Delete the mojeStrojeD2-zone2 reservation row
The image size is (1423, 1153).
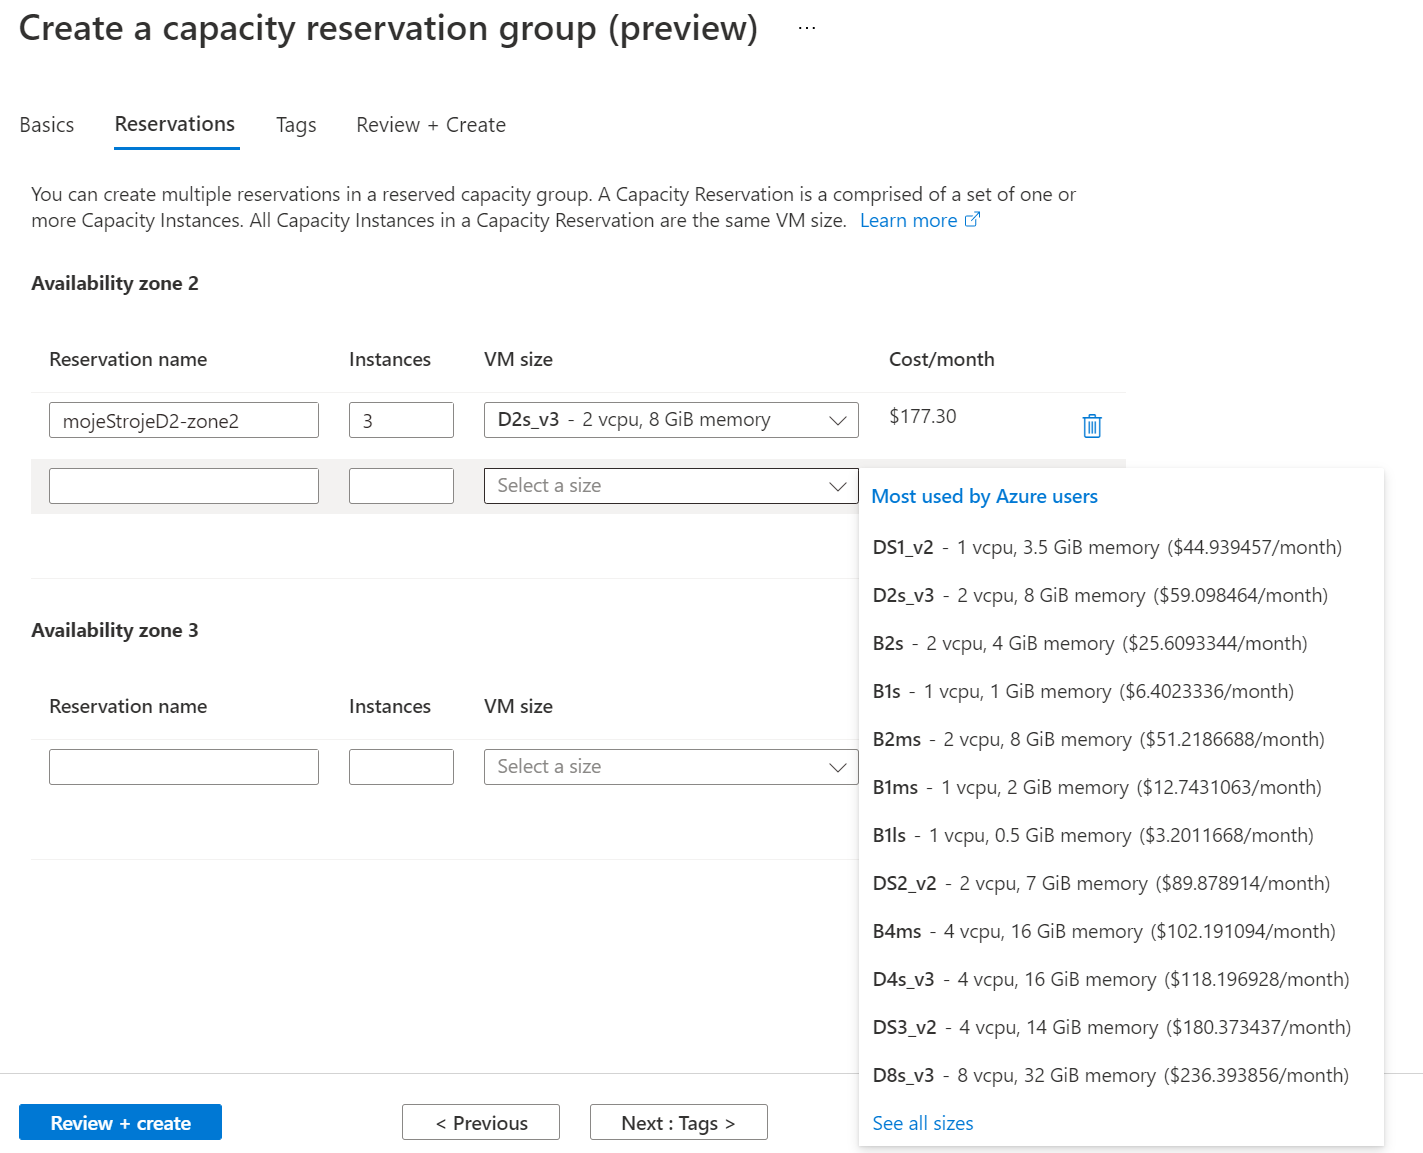1091,426
